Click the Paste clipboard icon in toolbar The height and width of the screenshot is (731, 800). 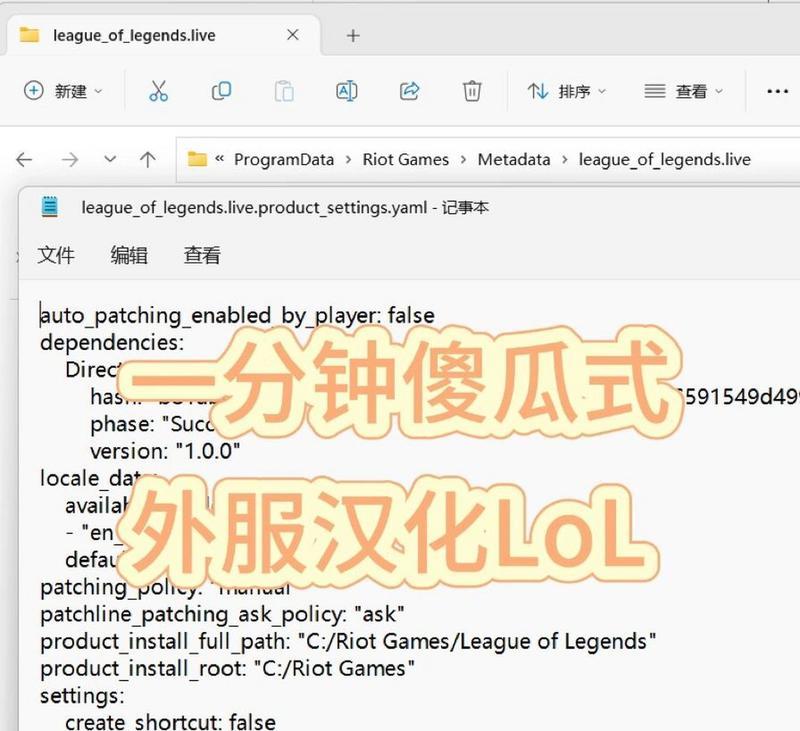[x=284, y=91]
